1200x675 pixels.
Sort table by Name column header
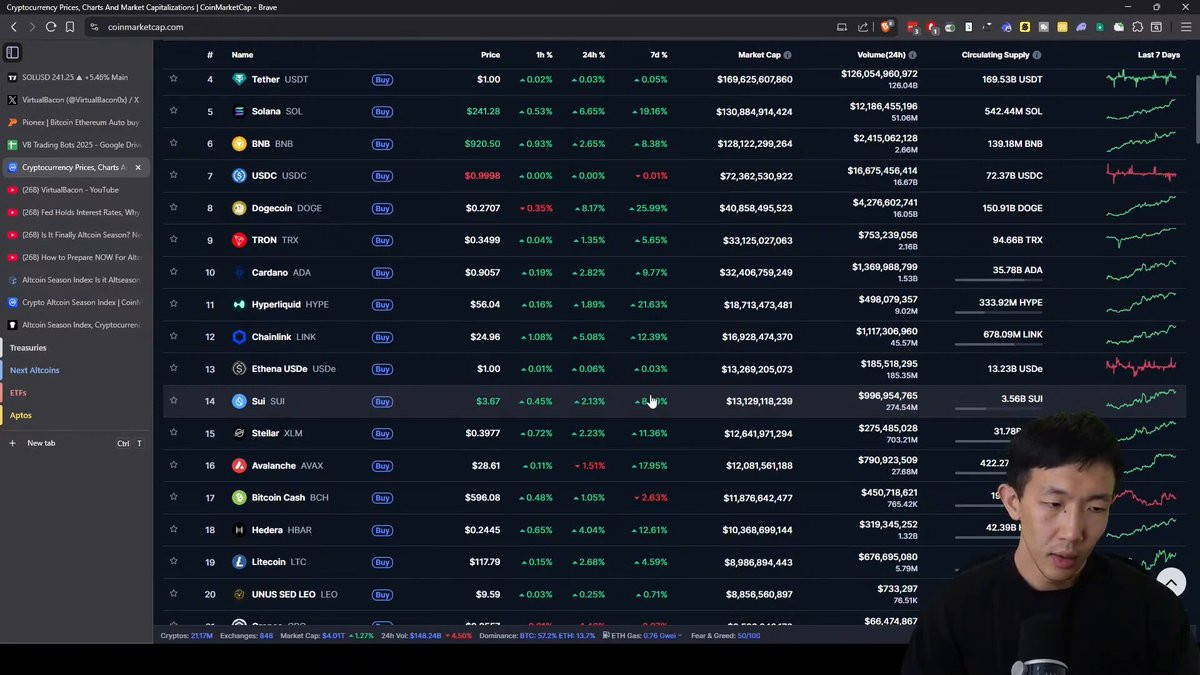[x=242, y=55]
